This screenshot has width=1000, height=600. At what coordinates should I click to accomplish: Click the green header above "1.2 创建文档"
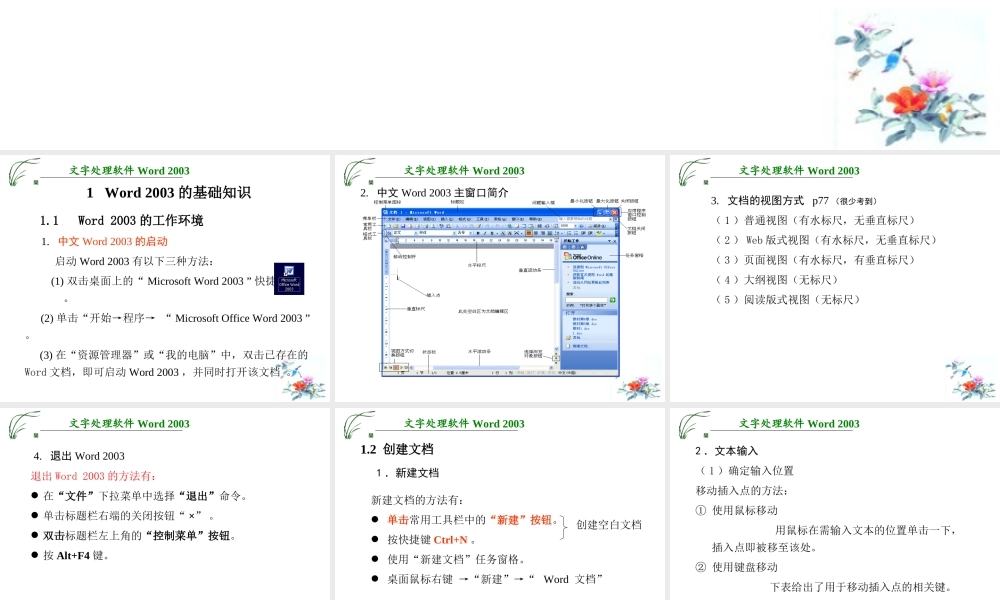464,423
